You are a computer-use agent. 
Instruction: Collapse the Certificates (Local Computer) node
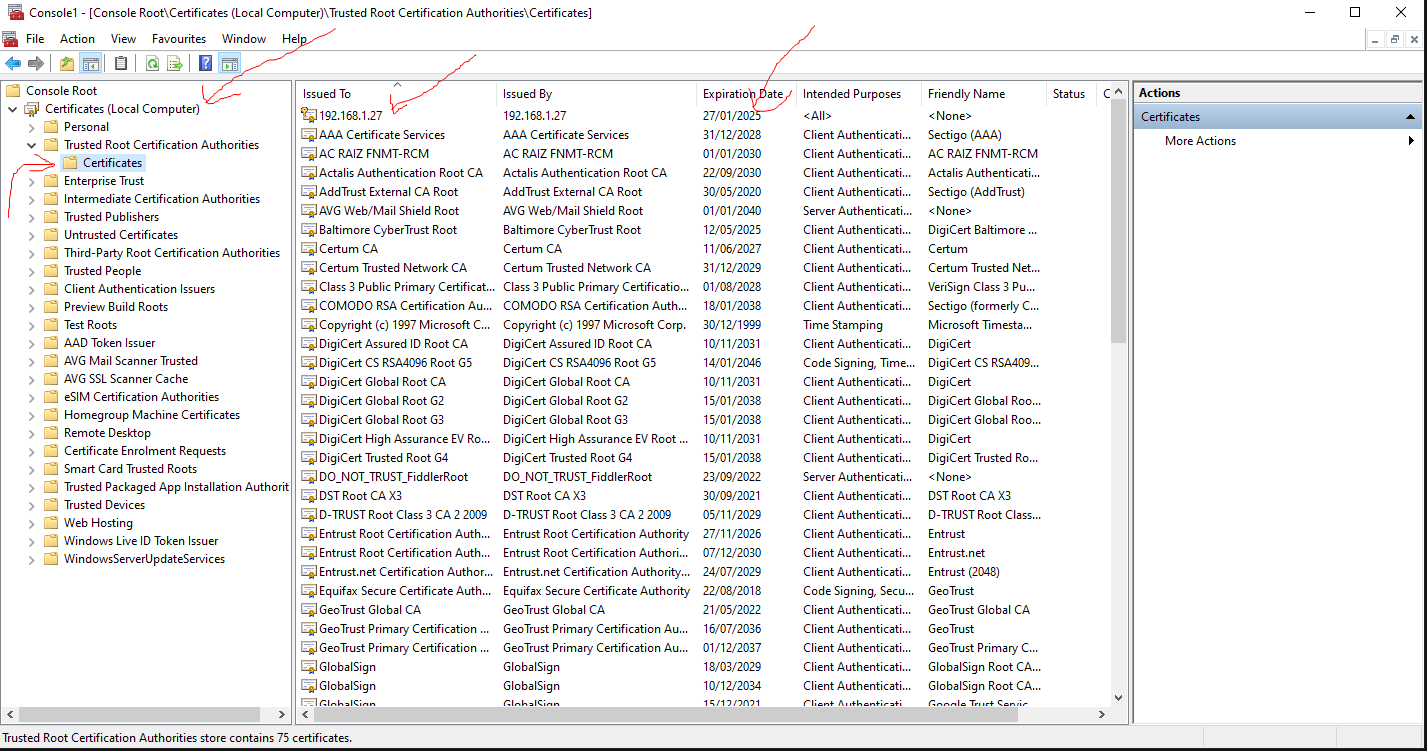(12, 109)
